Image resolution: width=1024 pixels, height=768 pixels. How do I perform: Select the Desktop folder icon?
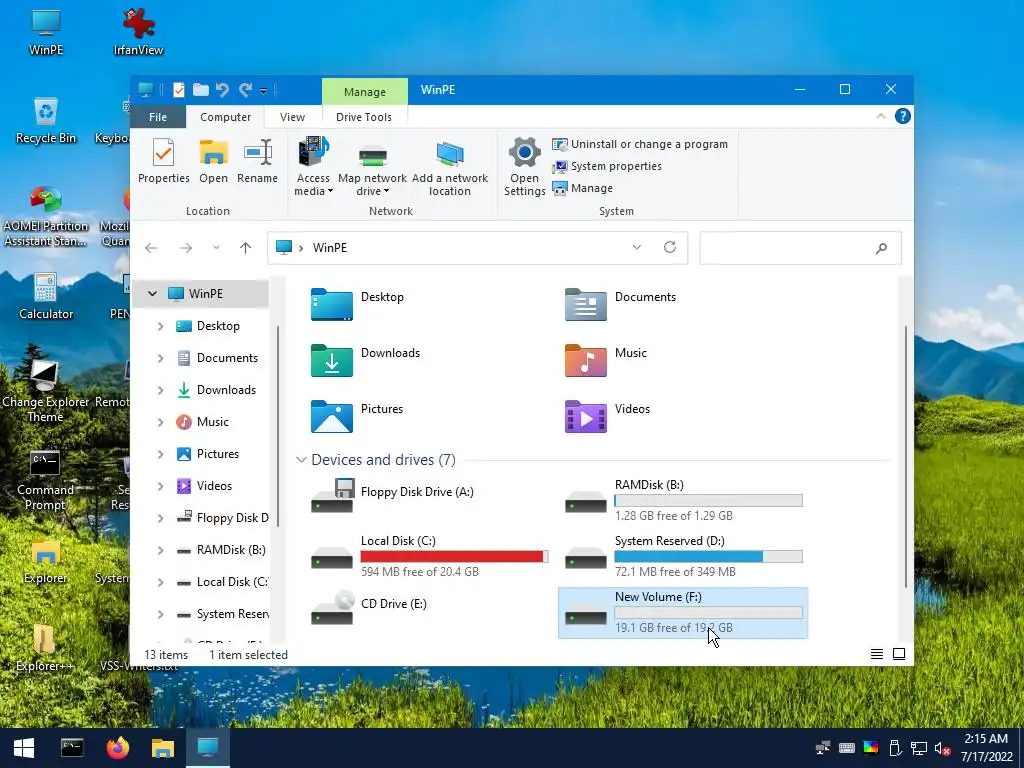(x=332, y=304)
